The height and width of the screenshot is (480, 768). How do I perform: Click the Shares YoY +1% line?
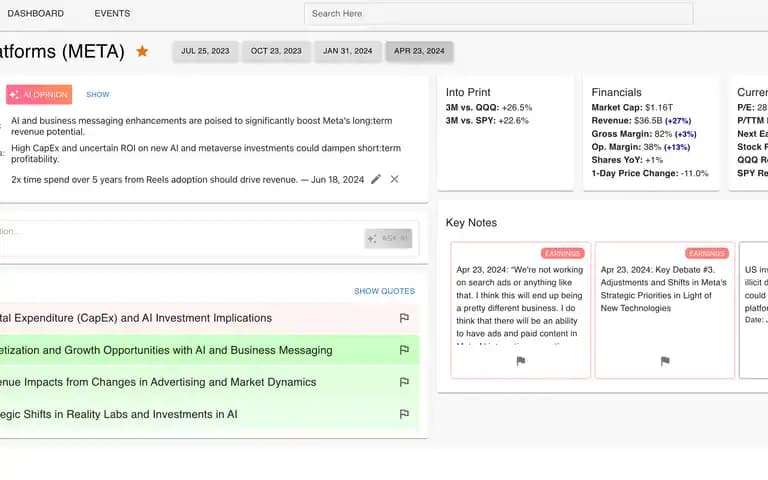coord(627,160)
